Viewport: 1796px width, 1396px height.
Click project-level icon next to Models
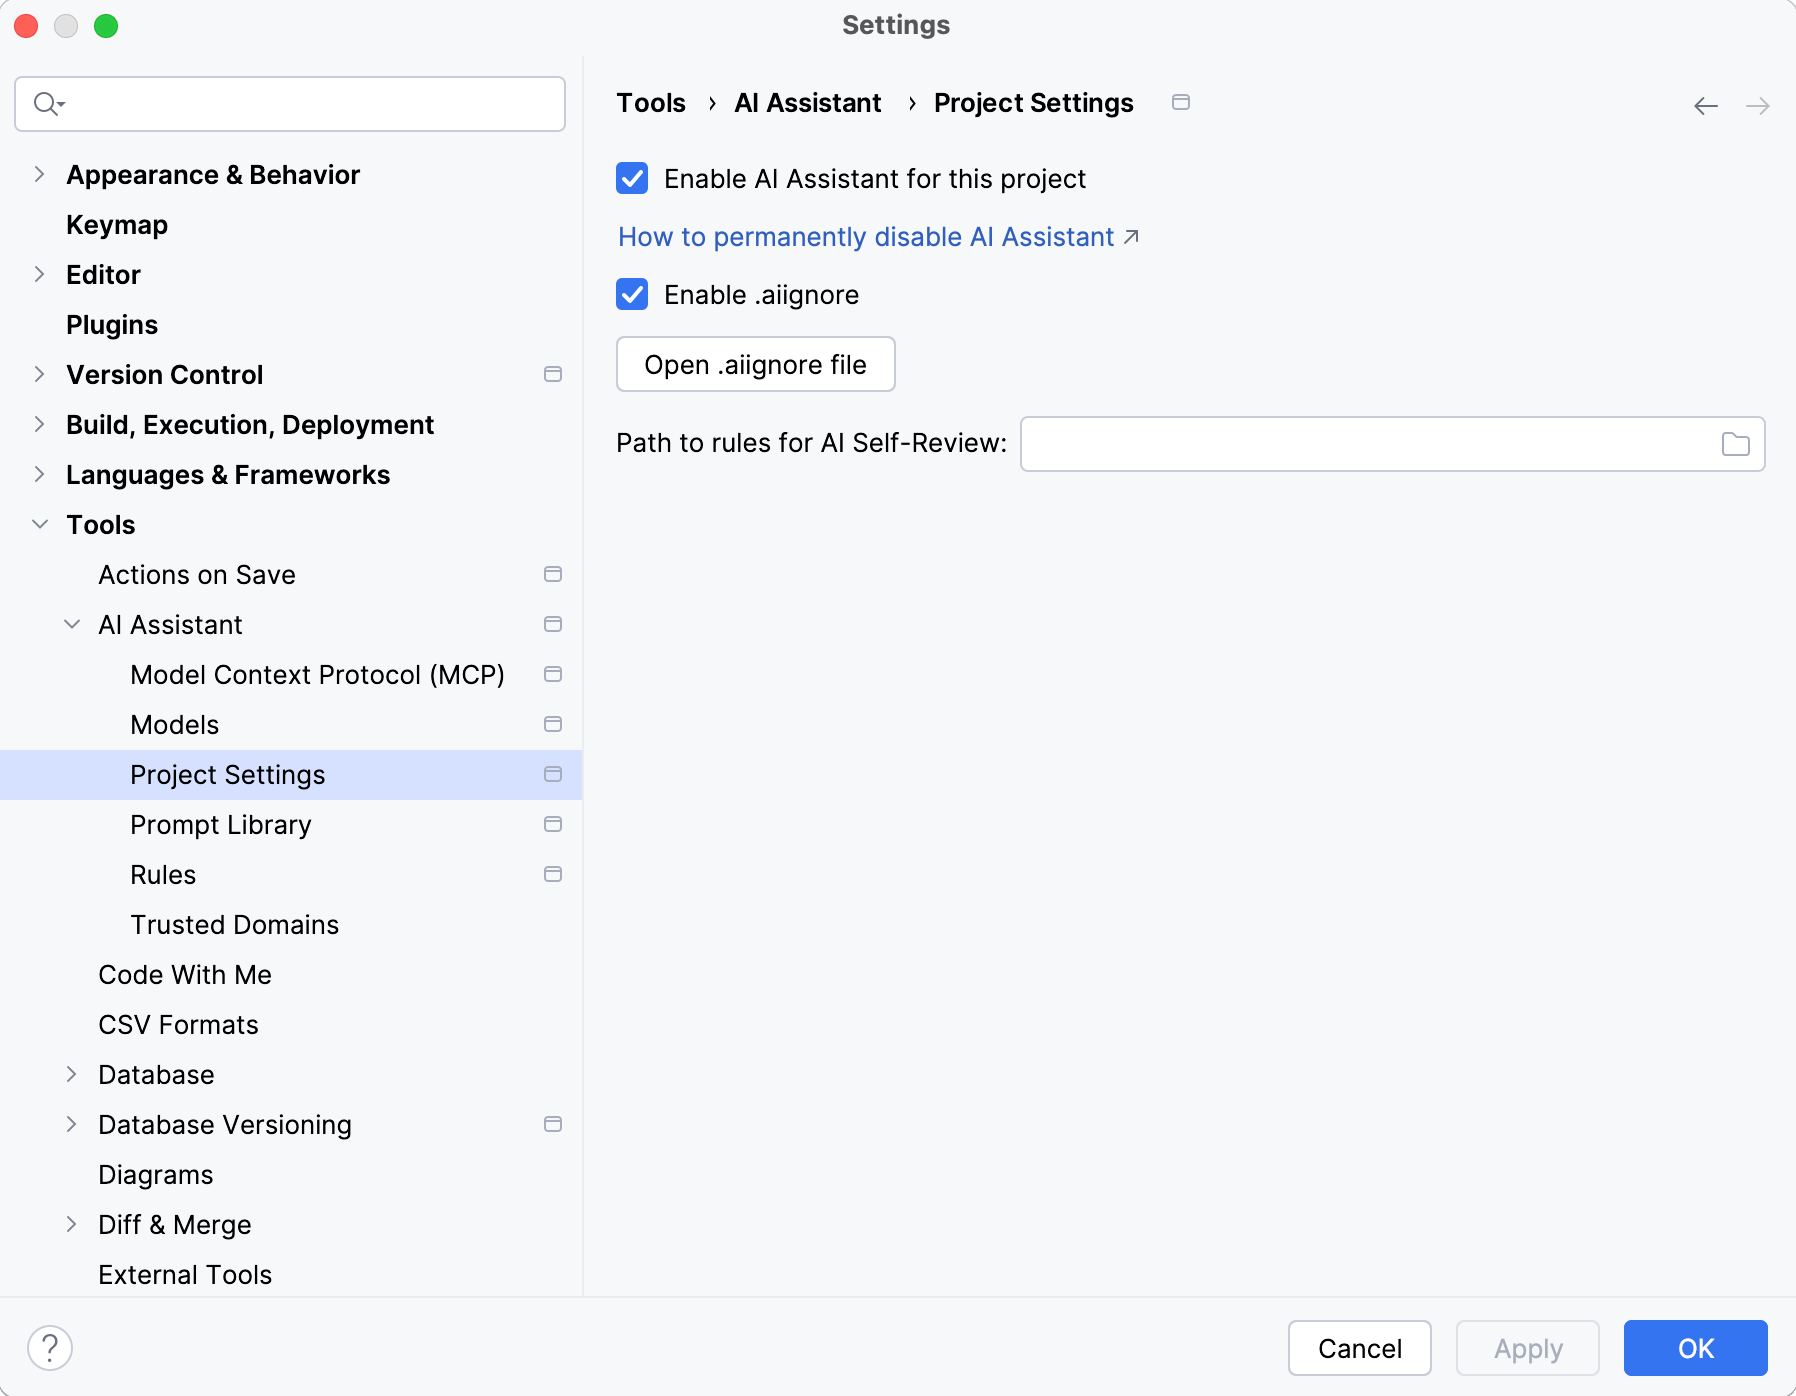pyautogui.click(x=553, y=724)
